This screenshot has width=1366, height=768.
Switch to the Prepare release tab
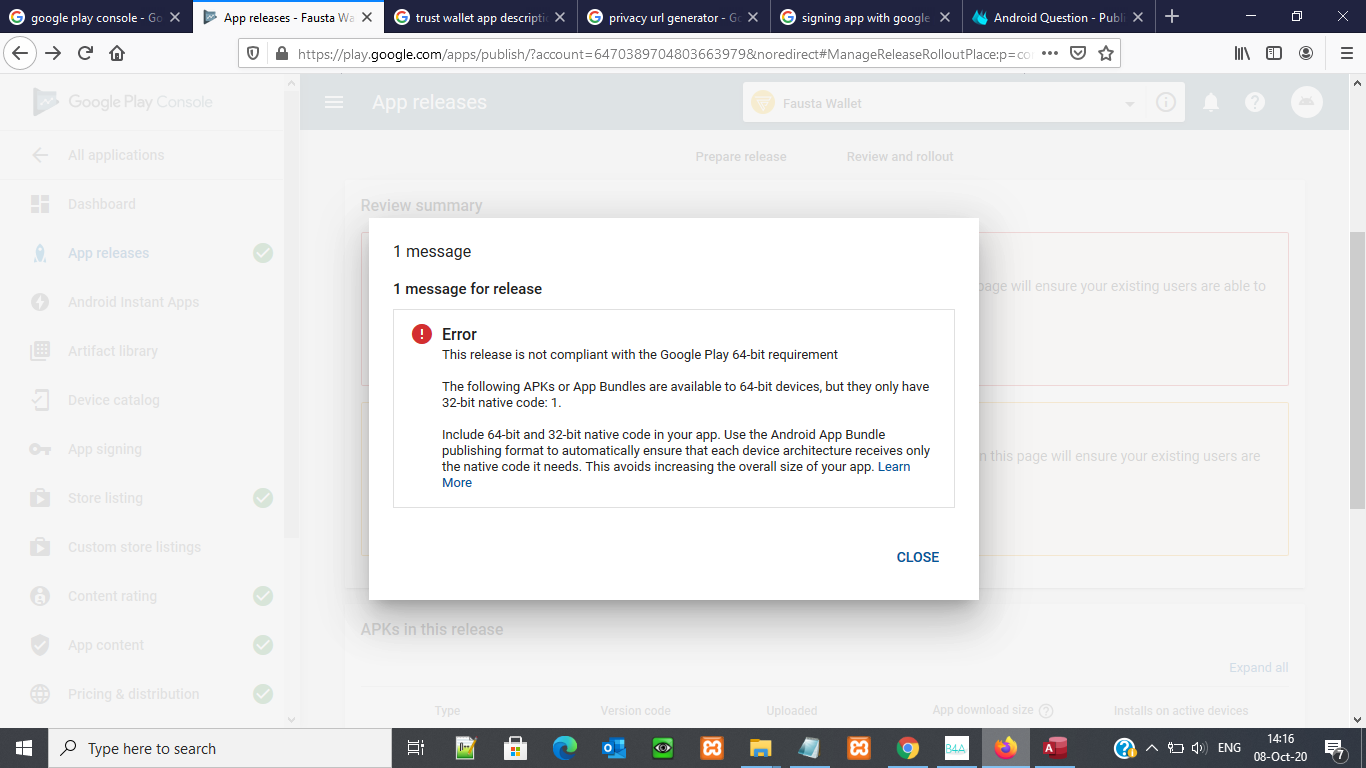(741, 156)
